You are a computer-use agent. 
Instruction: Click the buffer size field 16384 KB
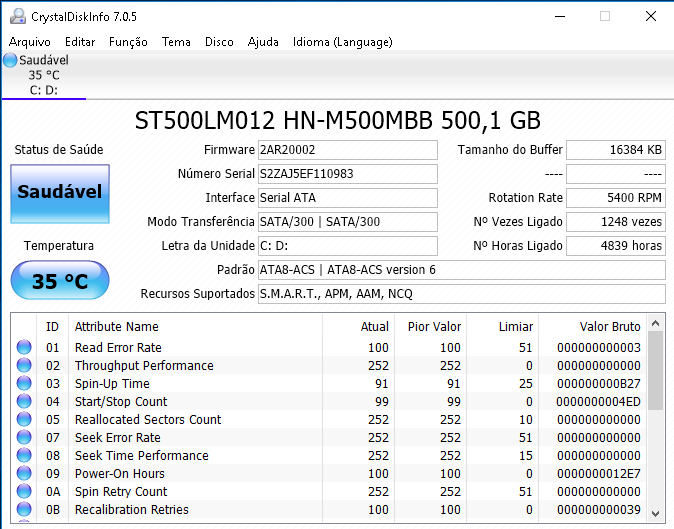[x=616, y=150]
